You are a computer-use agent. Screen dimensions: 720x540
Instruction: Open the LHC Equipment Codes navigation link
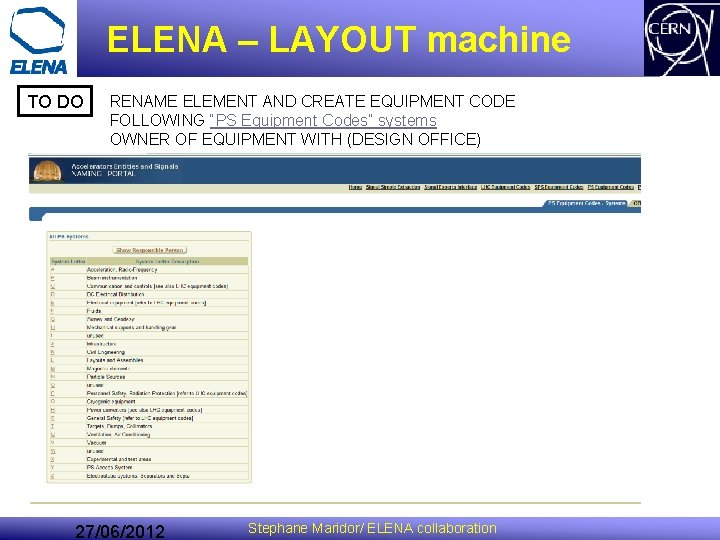pos(505,187)
